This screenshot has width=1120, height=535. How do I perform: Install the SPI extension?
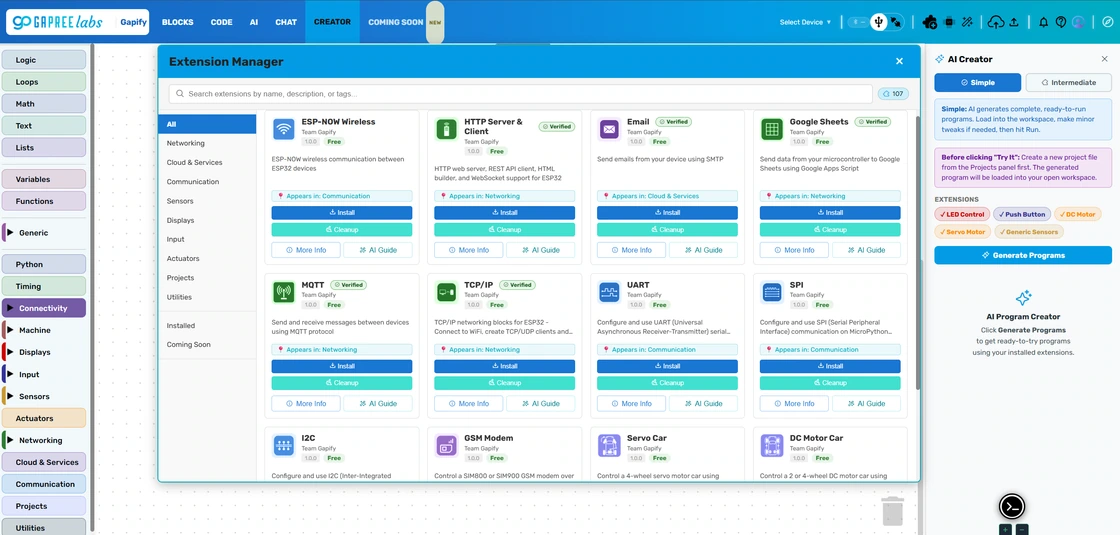tap(830, 366)
